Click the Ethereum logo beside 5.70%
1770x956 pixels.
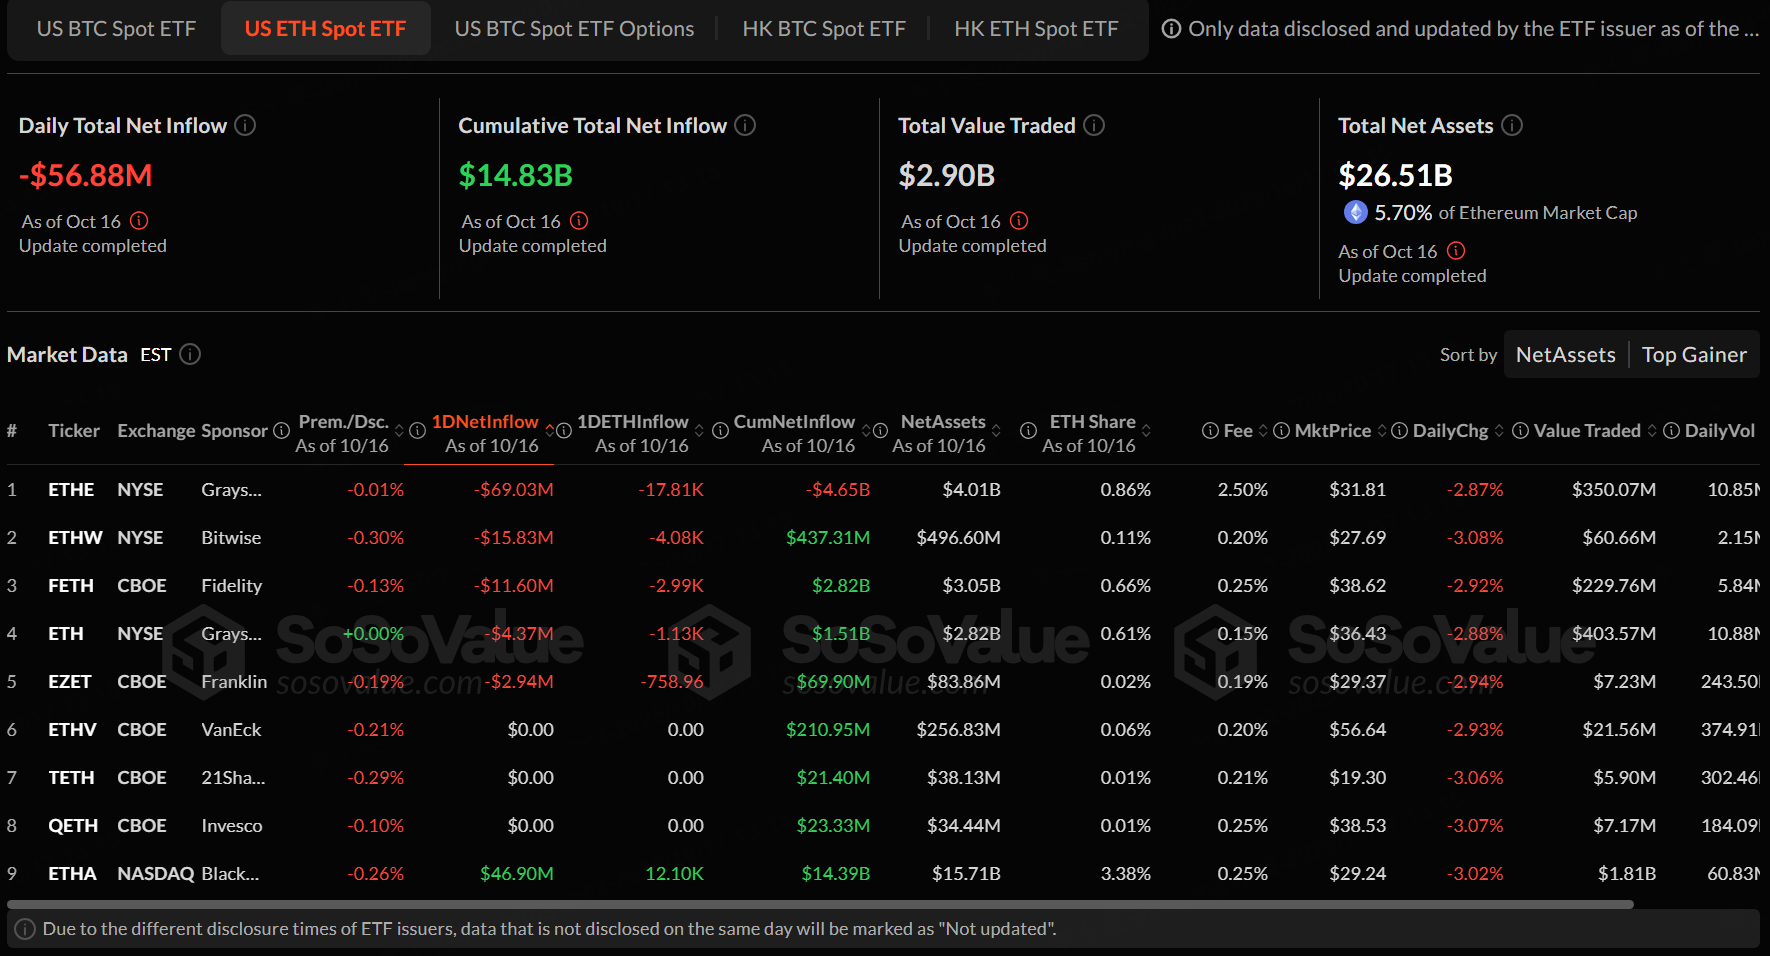[1355, 212]
